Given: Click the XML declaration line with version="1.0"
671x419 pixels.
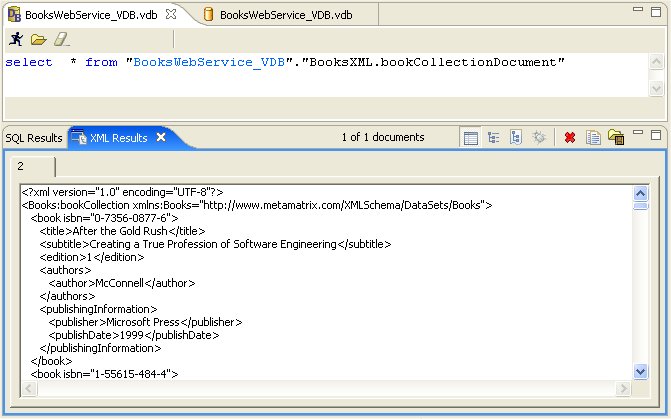Looking at the screenshot, I should 122,192.
